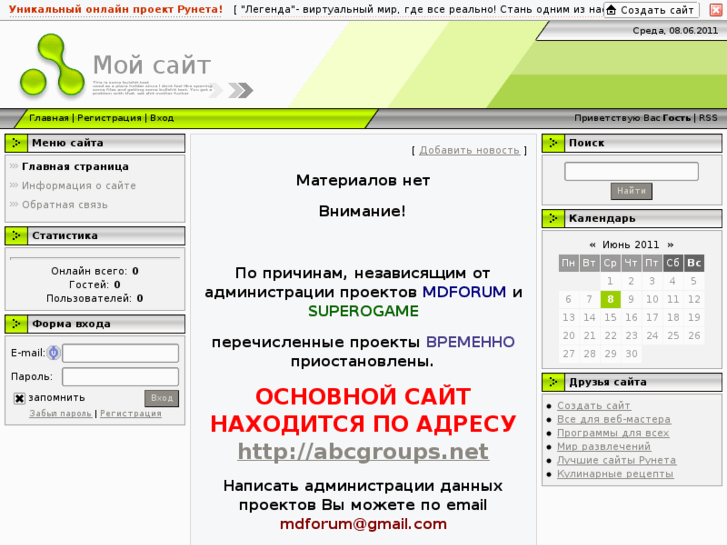Open Главная страница in site menu

coord(75,167)
